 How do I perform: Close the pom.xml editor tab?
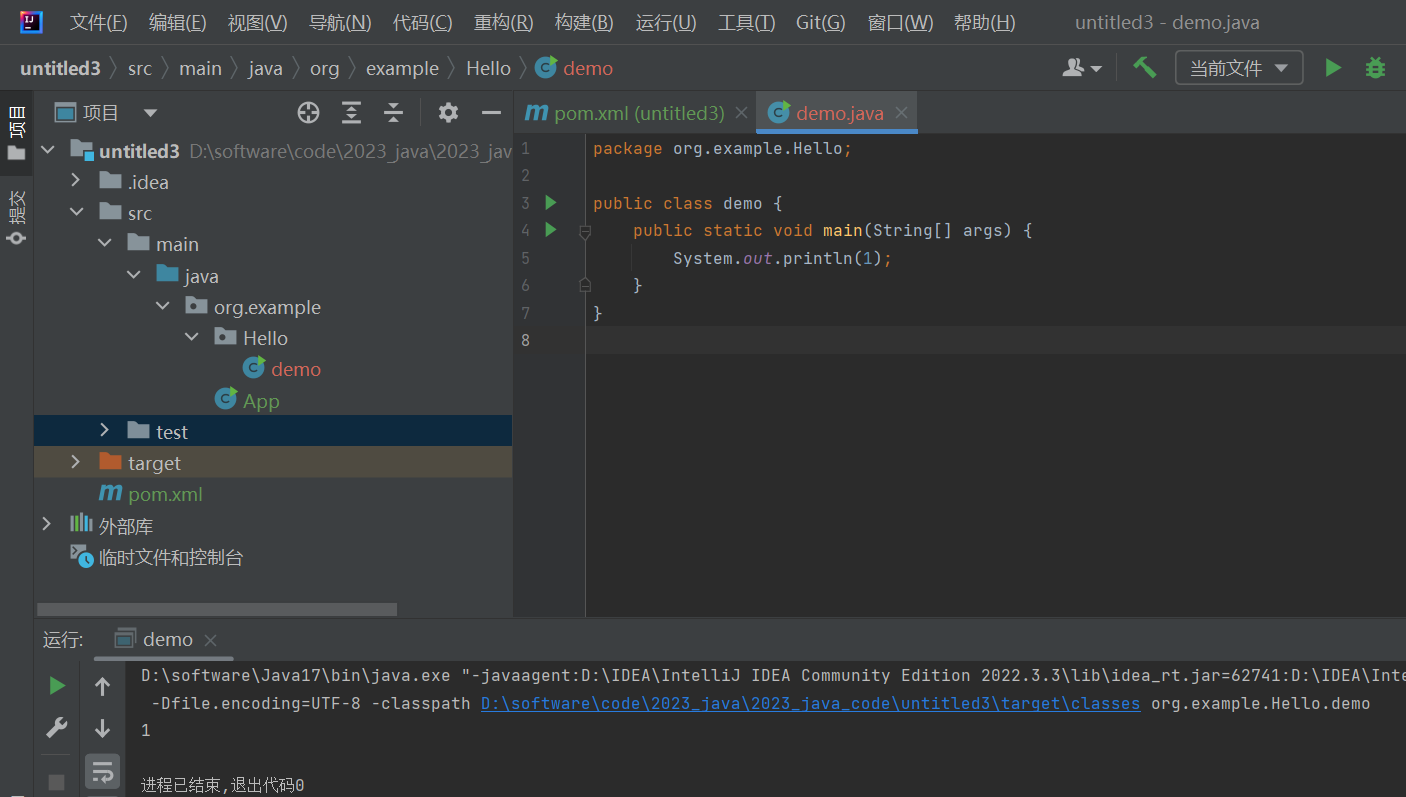[741, 113]
